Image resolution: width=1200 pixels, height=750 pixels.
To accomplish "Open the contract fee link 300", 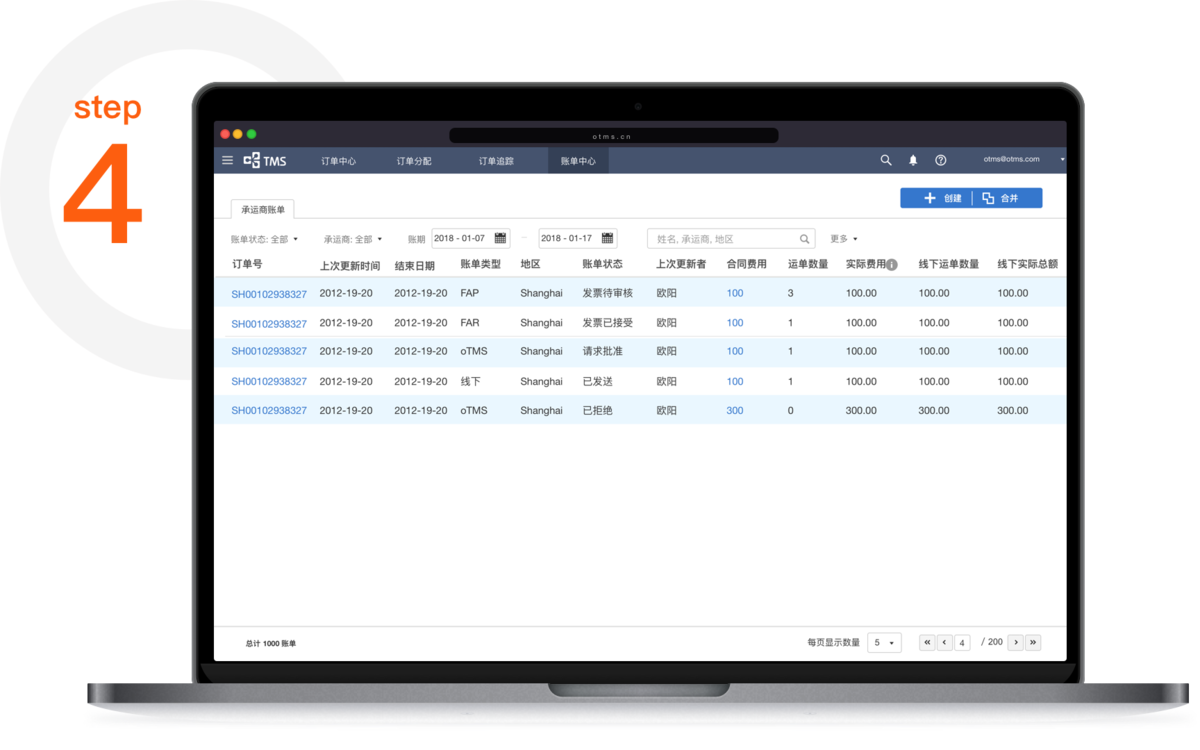I will [735, 411].
